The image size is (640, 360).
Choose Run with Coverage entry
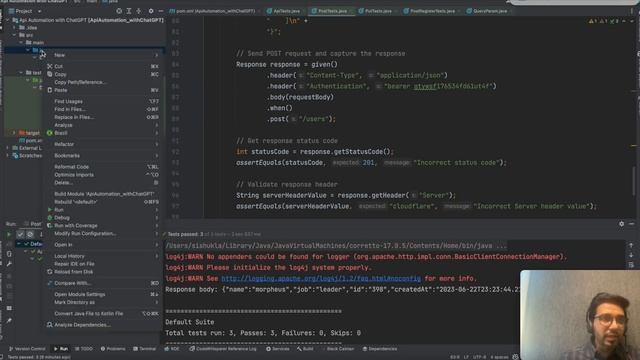coord(102,226)
